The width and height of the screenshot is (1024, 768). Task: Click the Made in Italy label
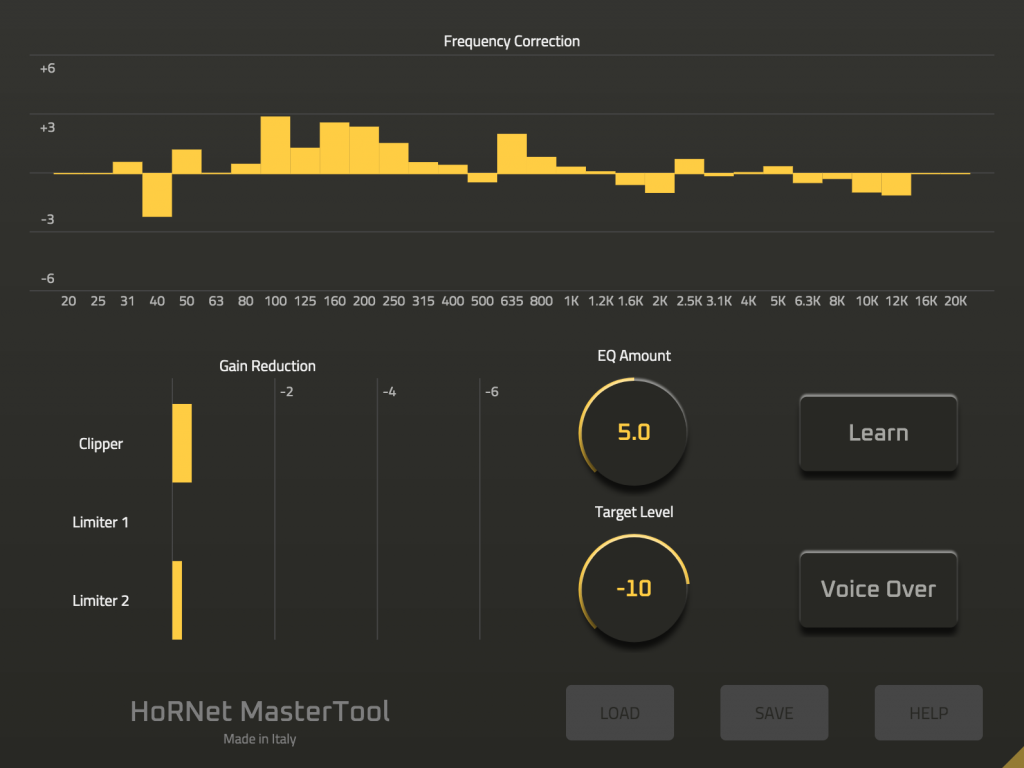tap(259, 739)
